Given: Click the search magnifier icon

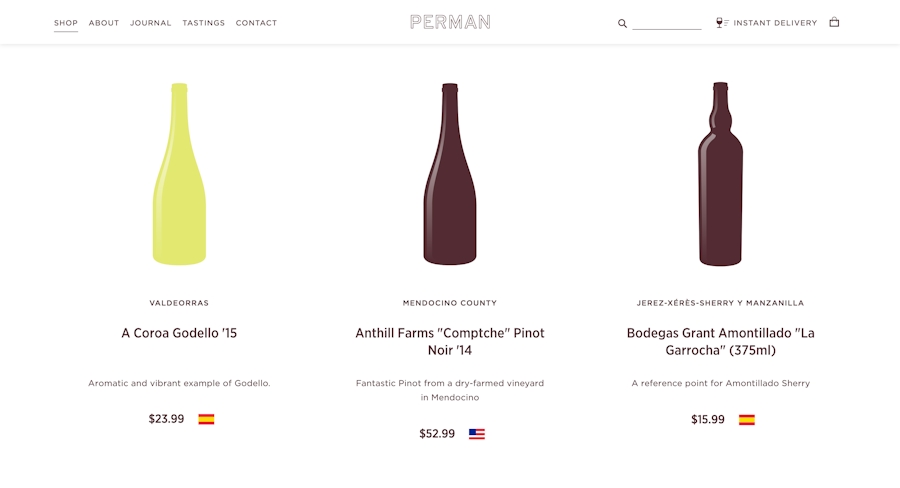Looking at the screenshot, I should (x=622, y=24).
